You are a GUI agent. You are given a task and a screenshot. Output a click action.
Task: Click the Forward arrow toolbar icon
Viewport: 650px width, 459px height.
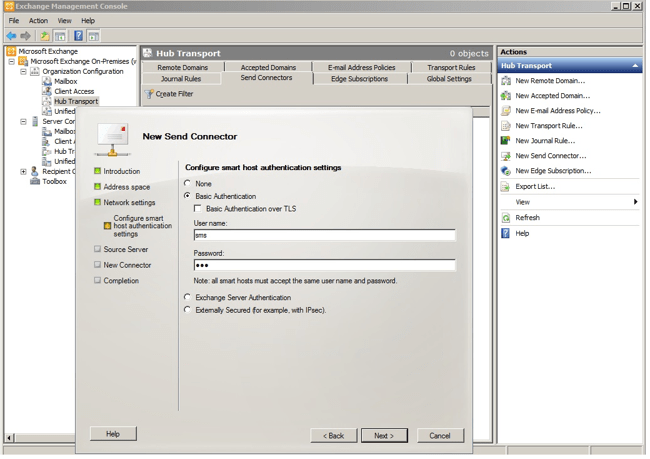[25, 36]
